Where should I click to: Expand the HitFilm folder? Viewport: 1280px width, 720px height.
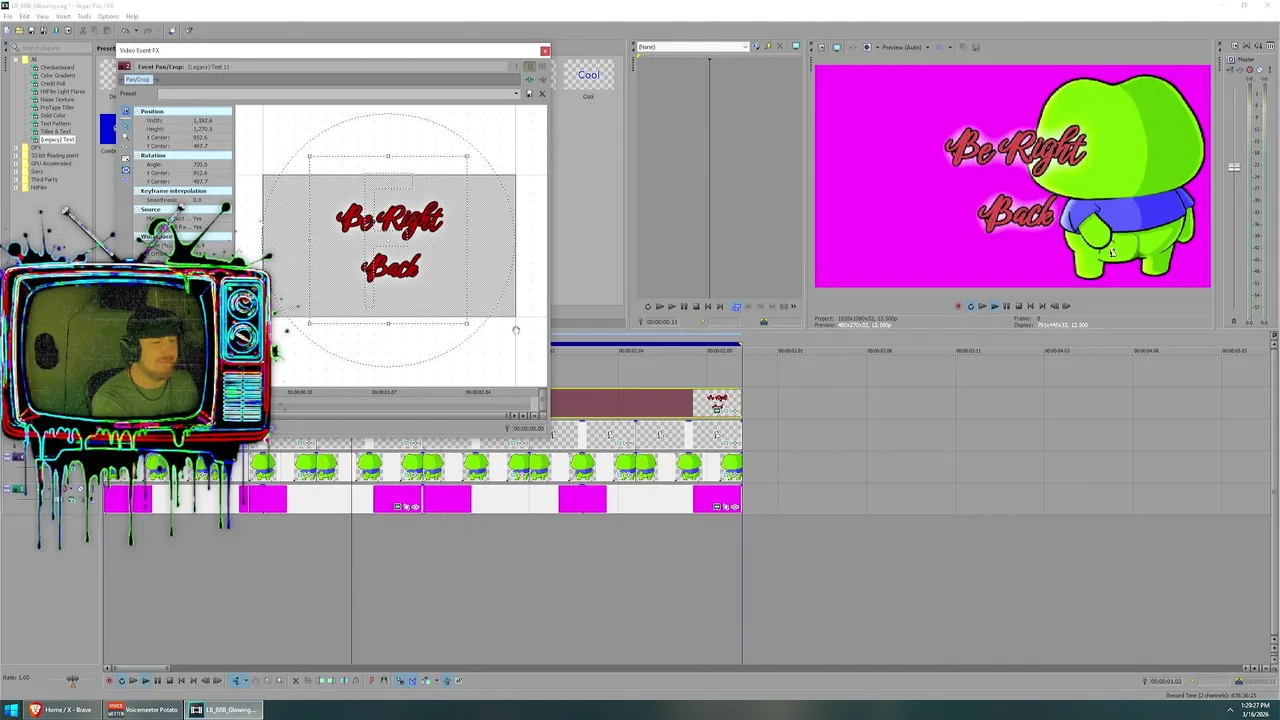[16, 187]
